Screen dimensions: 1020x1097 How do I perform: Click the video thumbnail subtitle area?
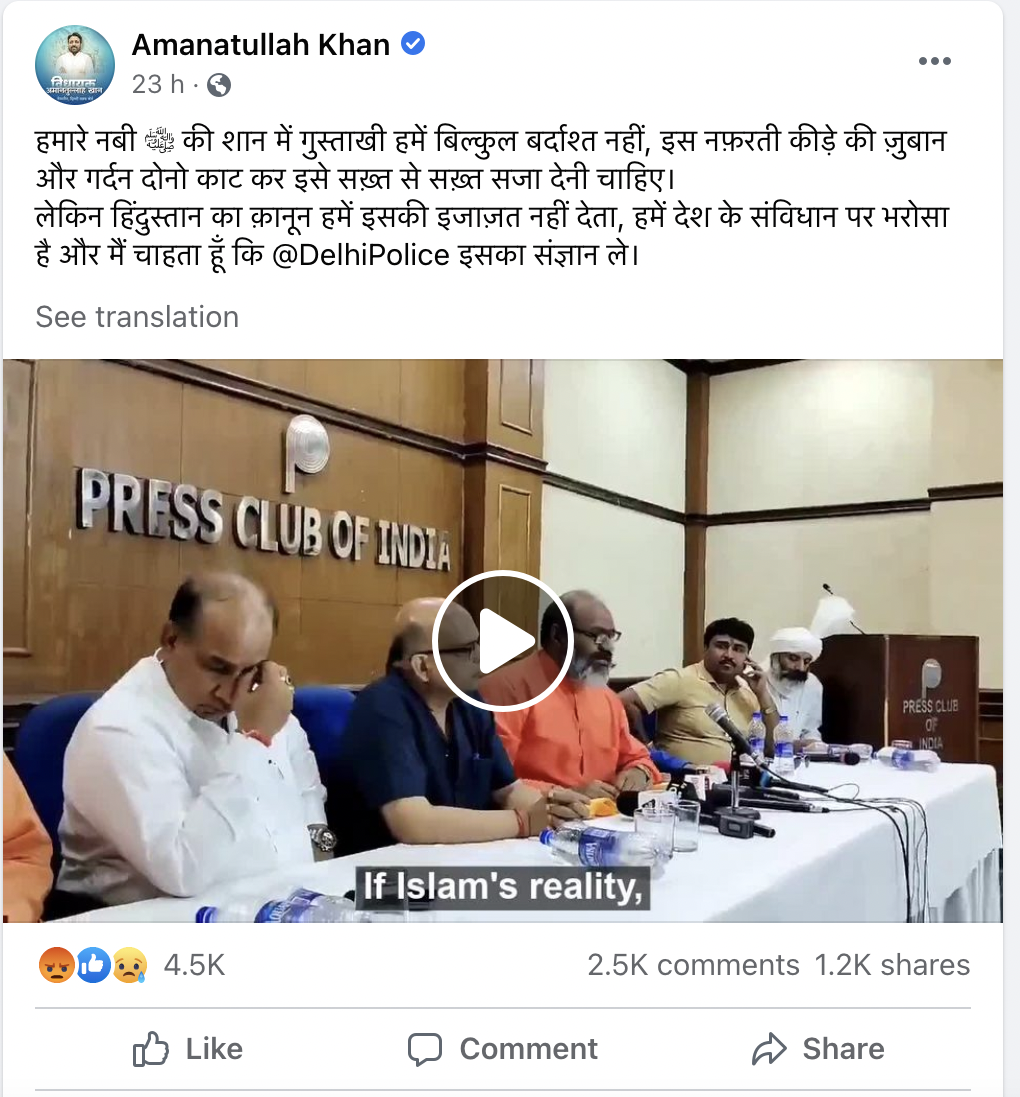[502, 886]
